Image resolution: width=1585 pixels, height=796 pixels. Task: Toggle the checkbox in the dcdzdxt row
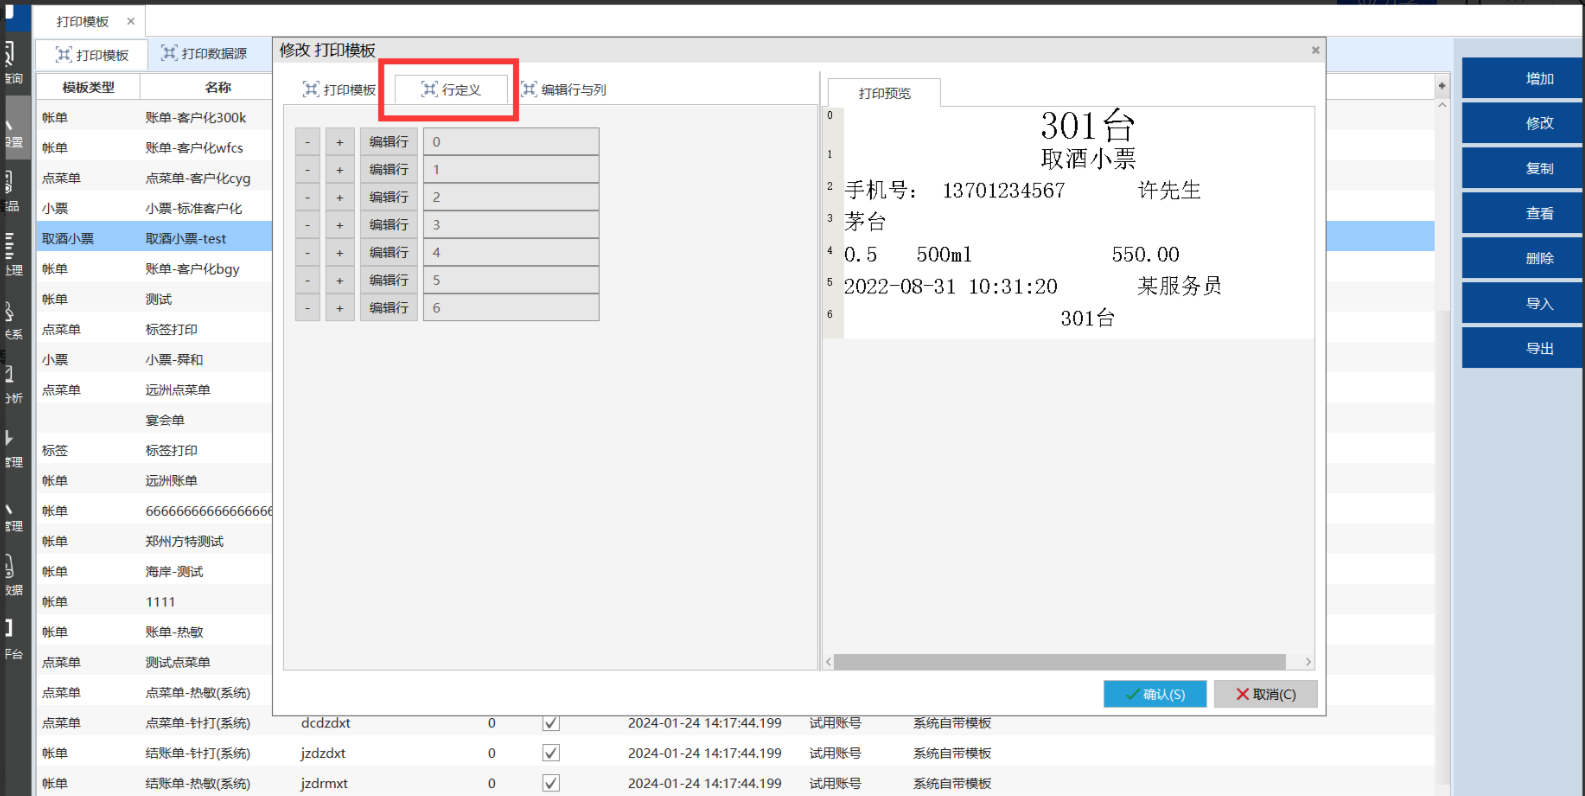tap(551, 723)
